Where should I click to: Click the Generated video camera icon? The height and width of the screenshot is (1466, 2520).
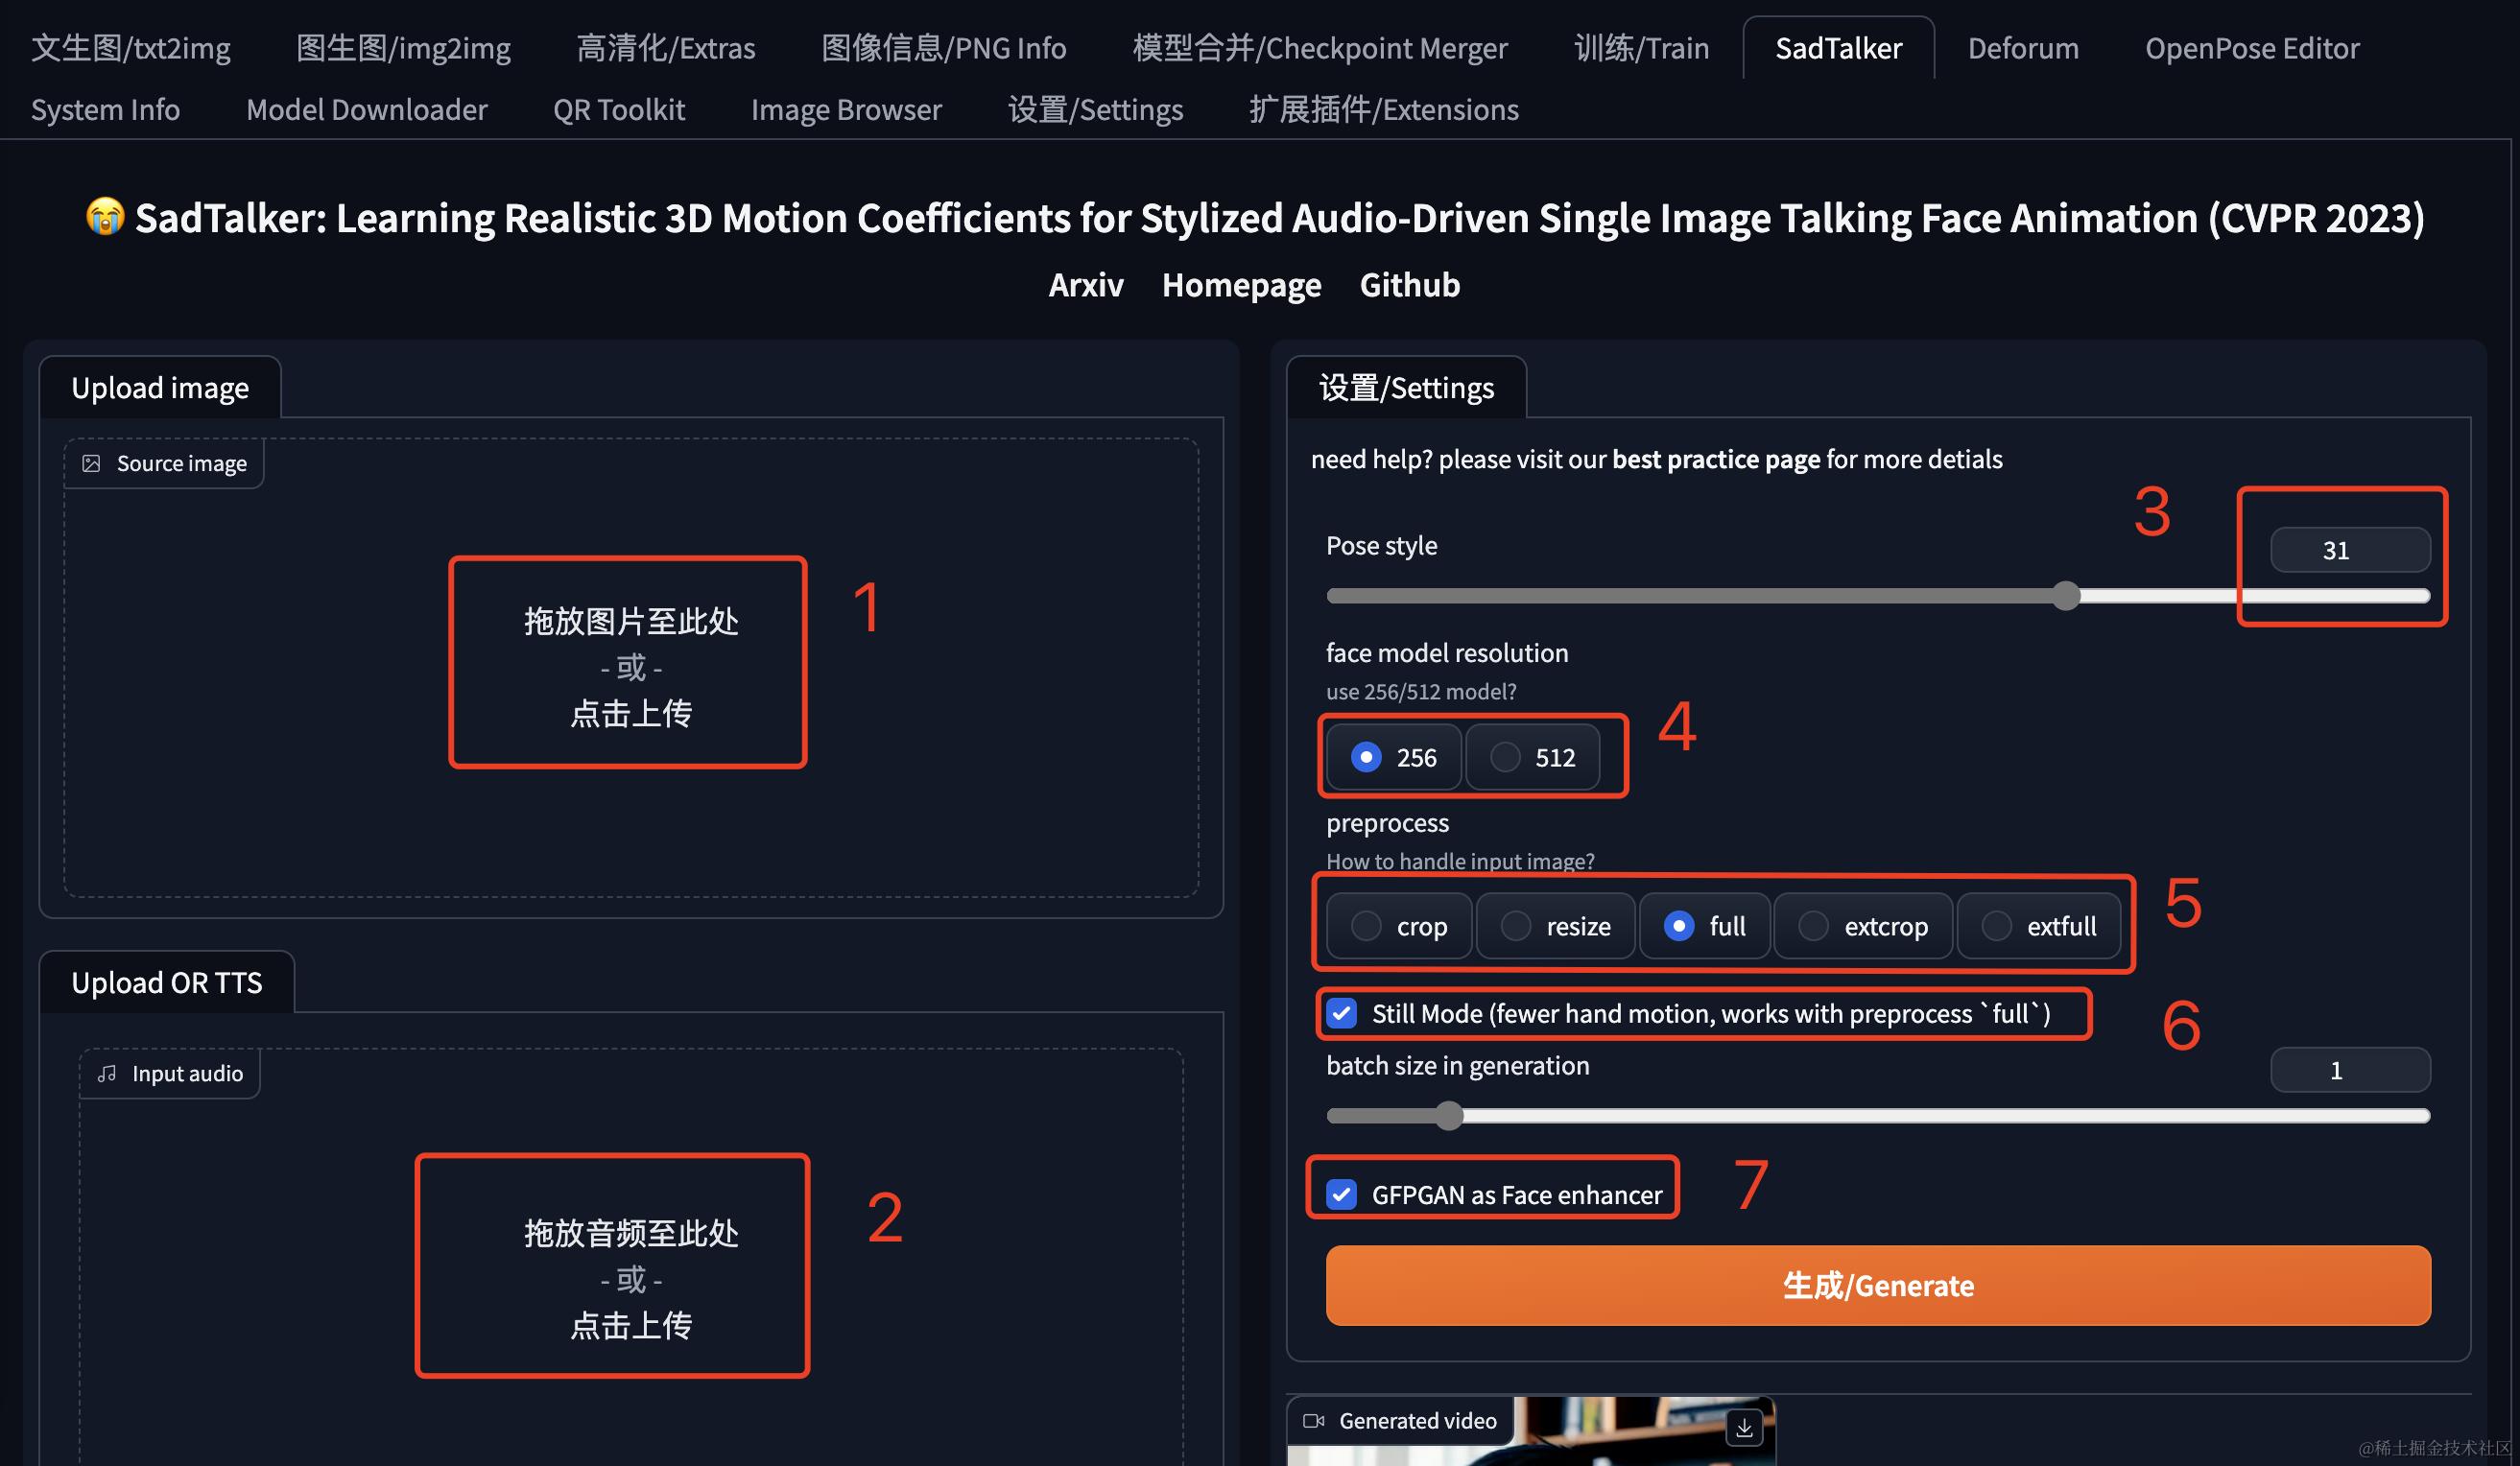tap(1313, 1421)
